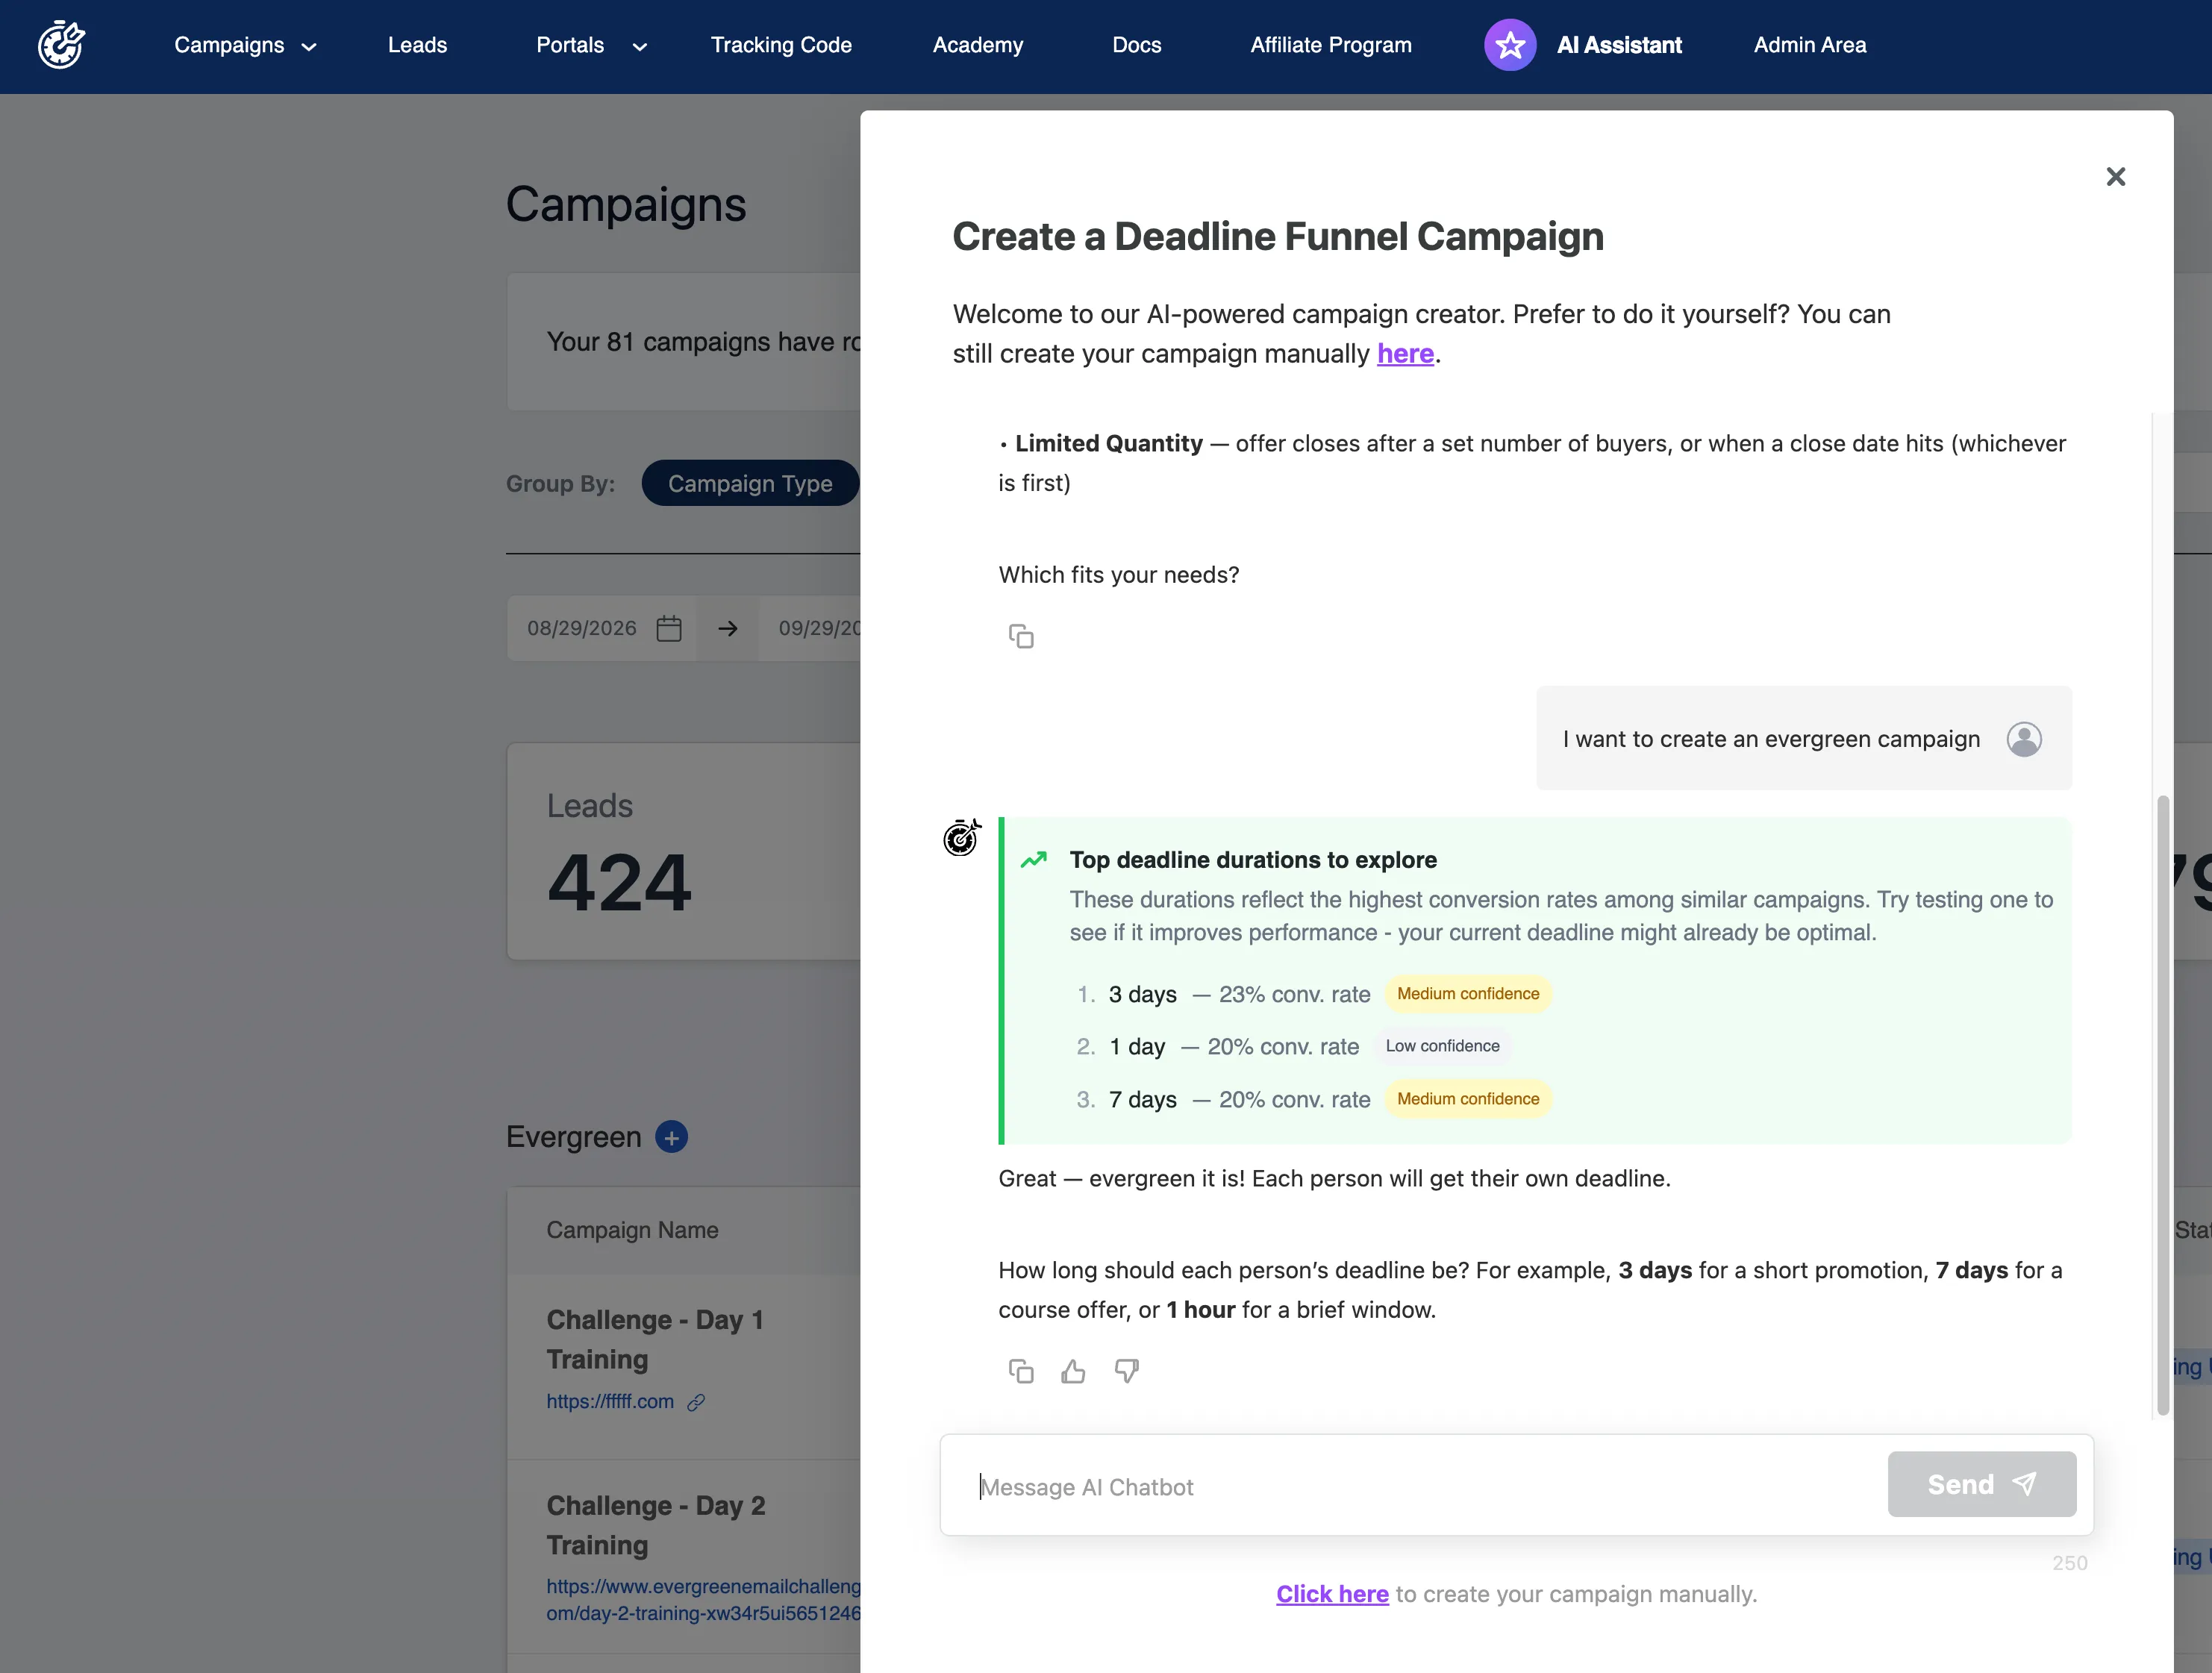Open Challenge - Day 2 Training campaign
2212x1673 pixels.
(x=656, y=1525)
